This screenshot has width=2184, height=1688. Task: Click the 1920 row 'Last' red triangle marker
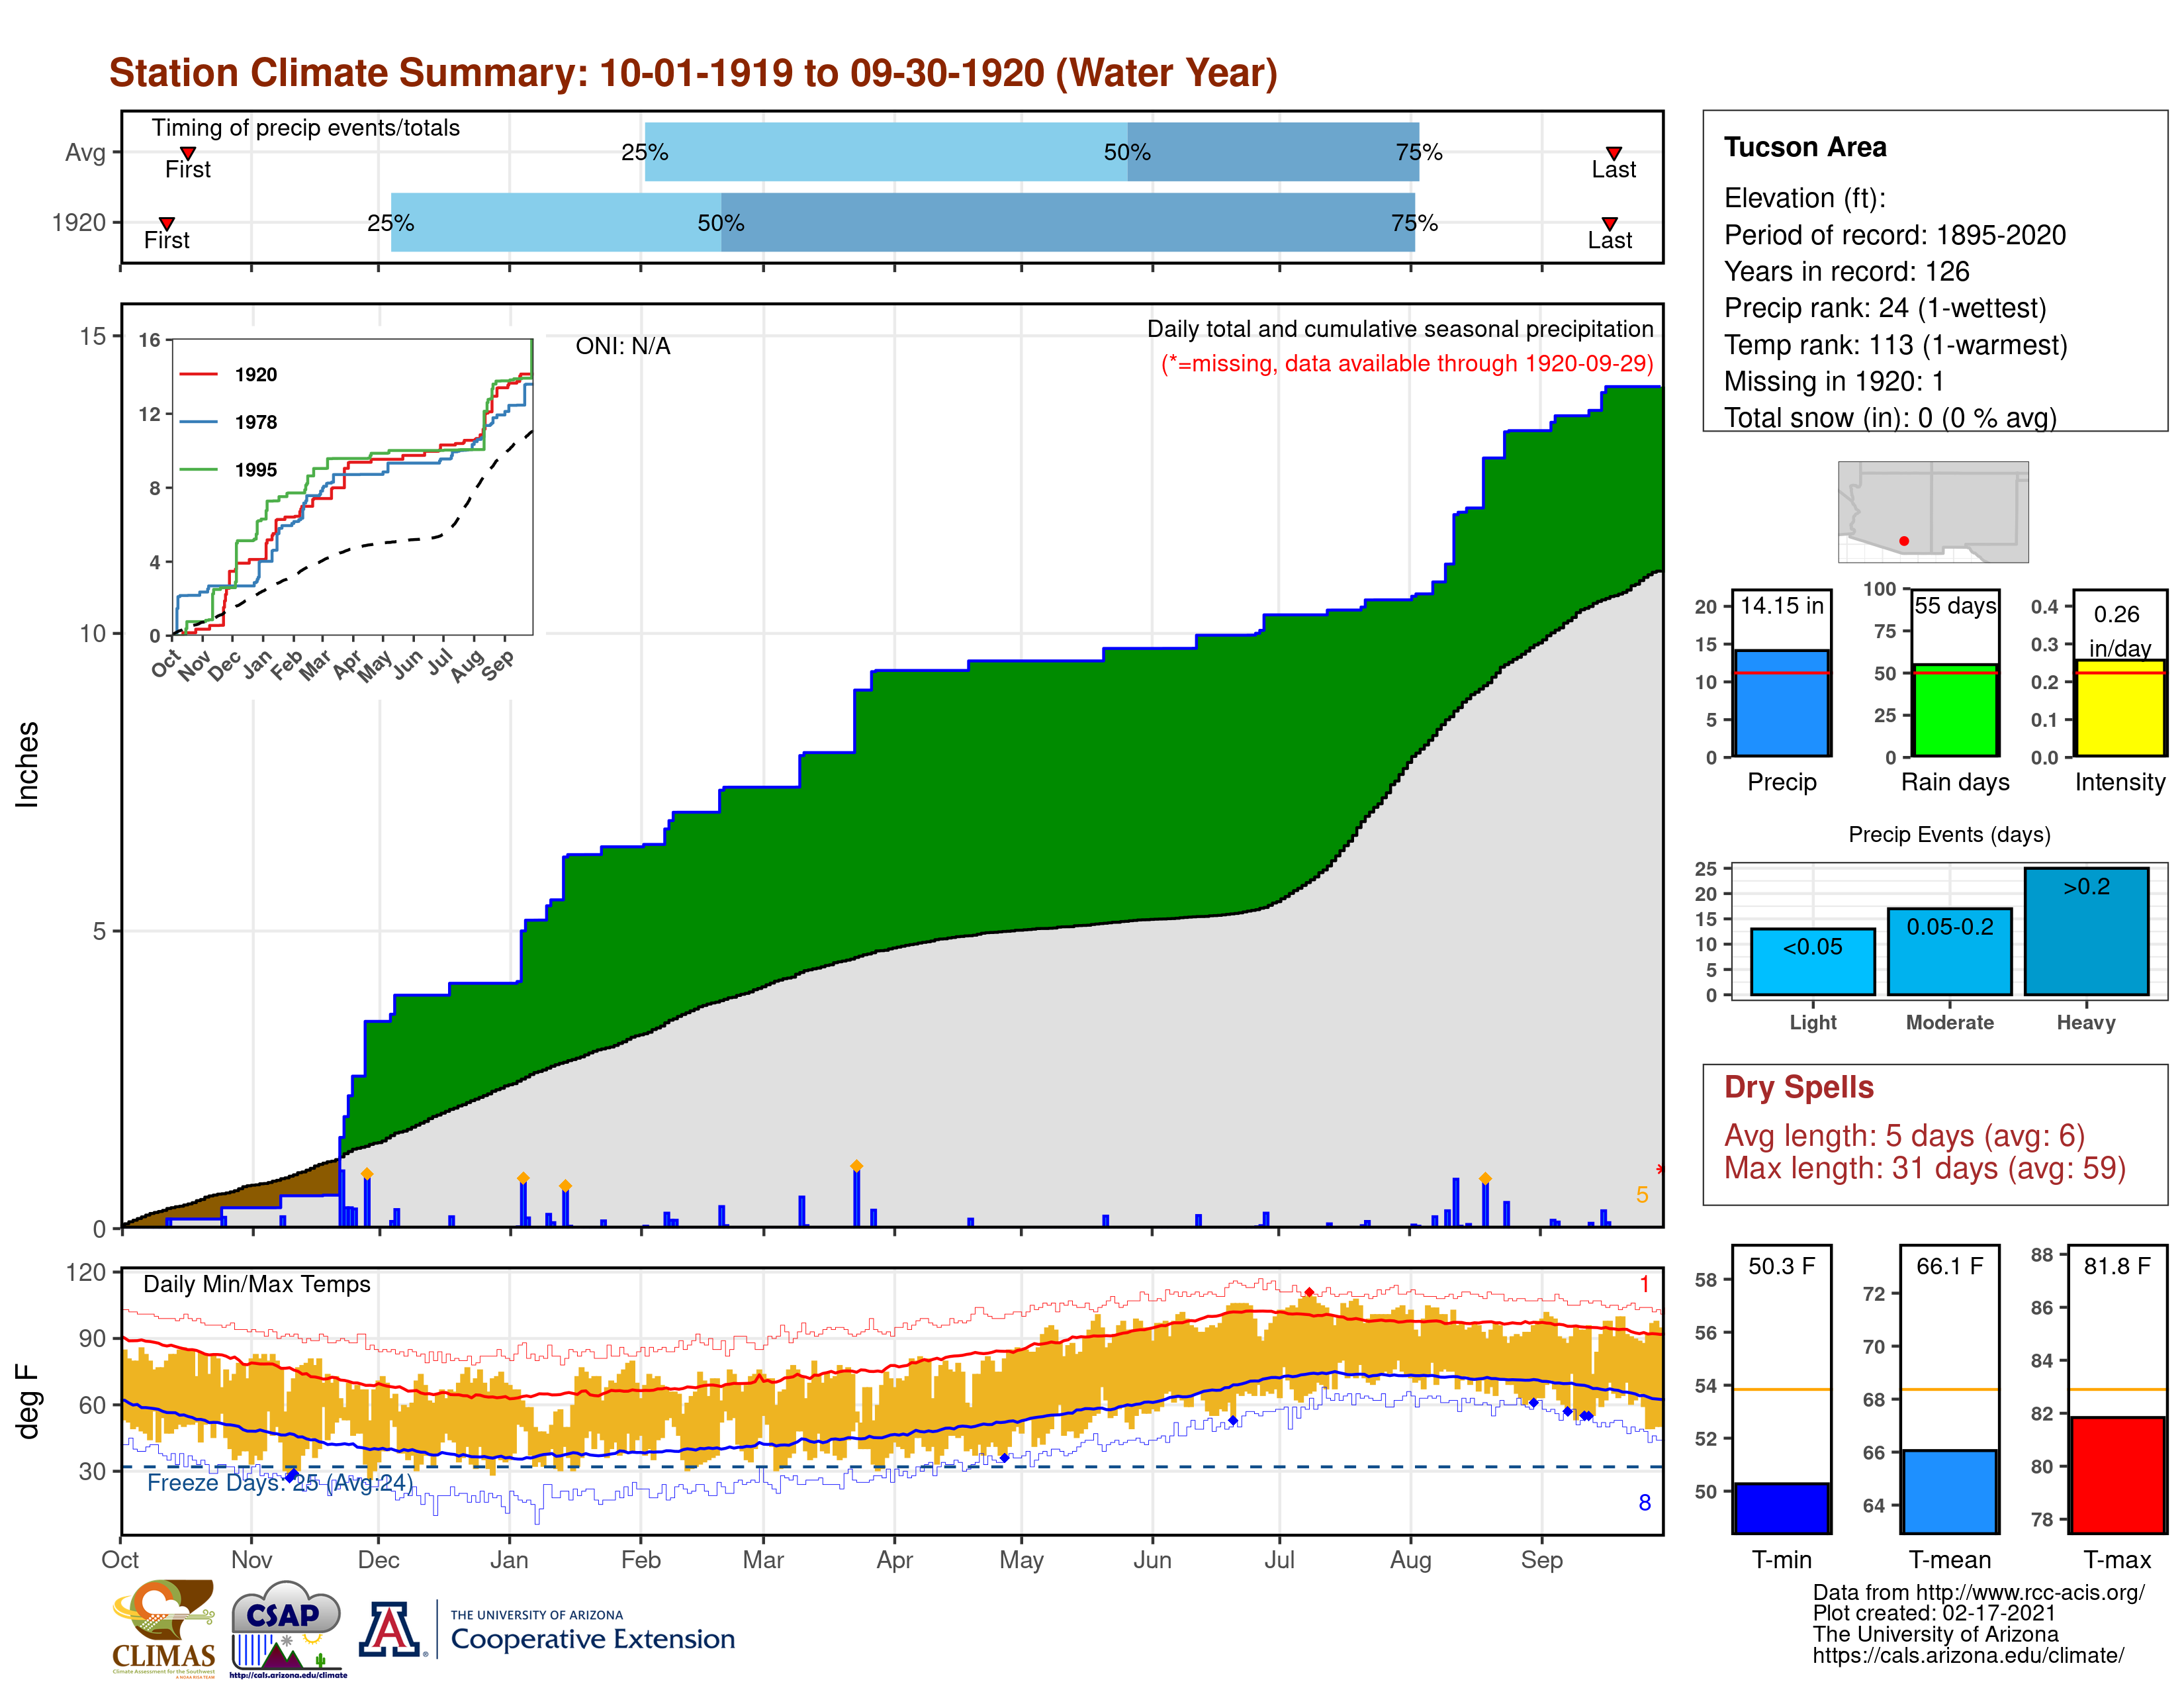pyautogui.click(x=1609, y=223)
